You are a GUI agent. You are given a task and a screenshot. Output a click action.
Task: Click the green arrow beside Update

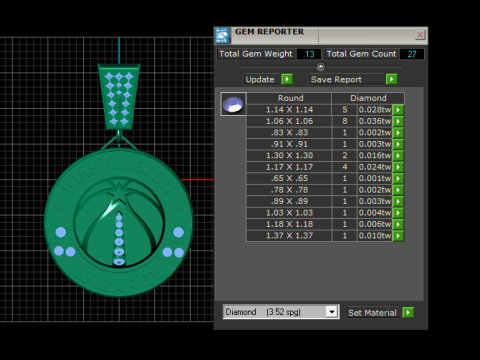tap(287, 79)
